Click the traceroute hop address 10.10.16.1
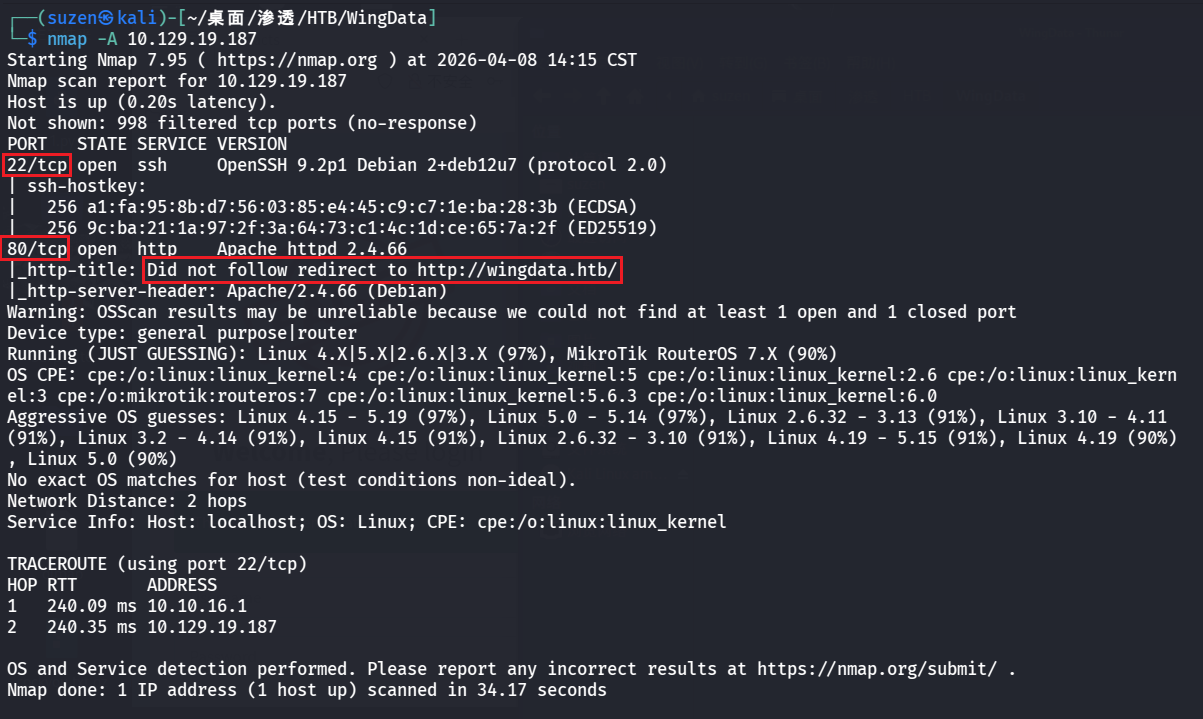The image size is (1203, 719). tap(196, 606)
